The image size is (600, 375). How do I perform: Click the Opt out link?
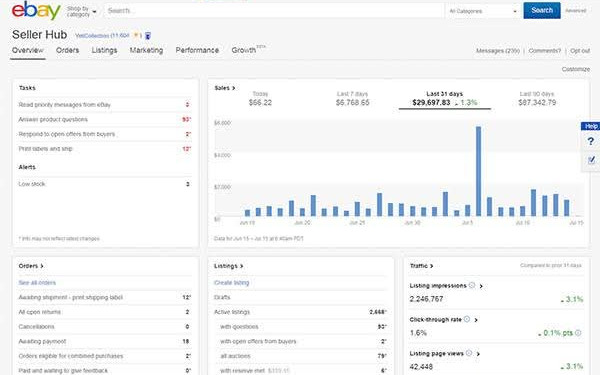(x=580, y=51)
